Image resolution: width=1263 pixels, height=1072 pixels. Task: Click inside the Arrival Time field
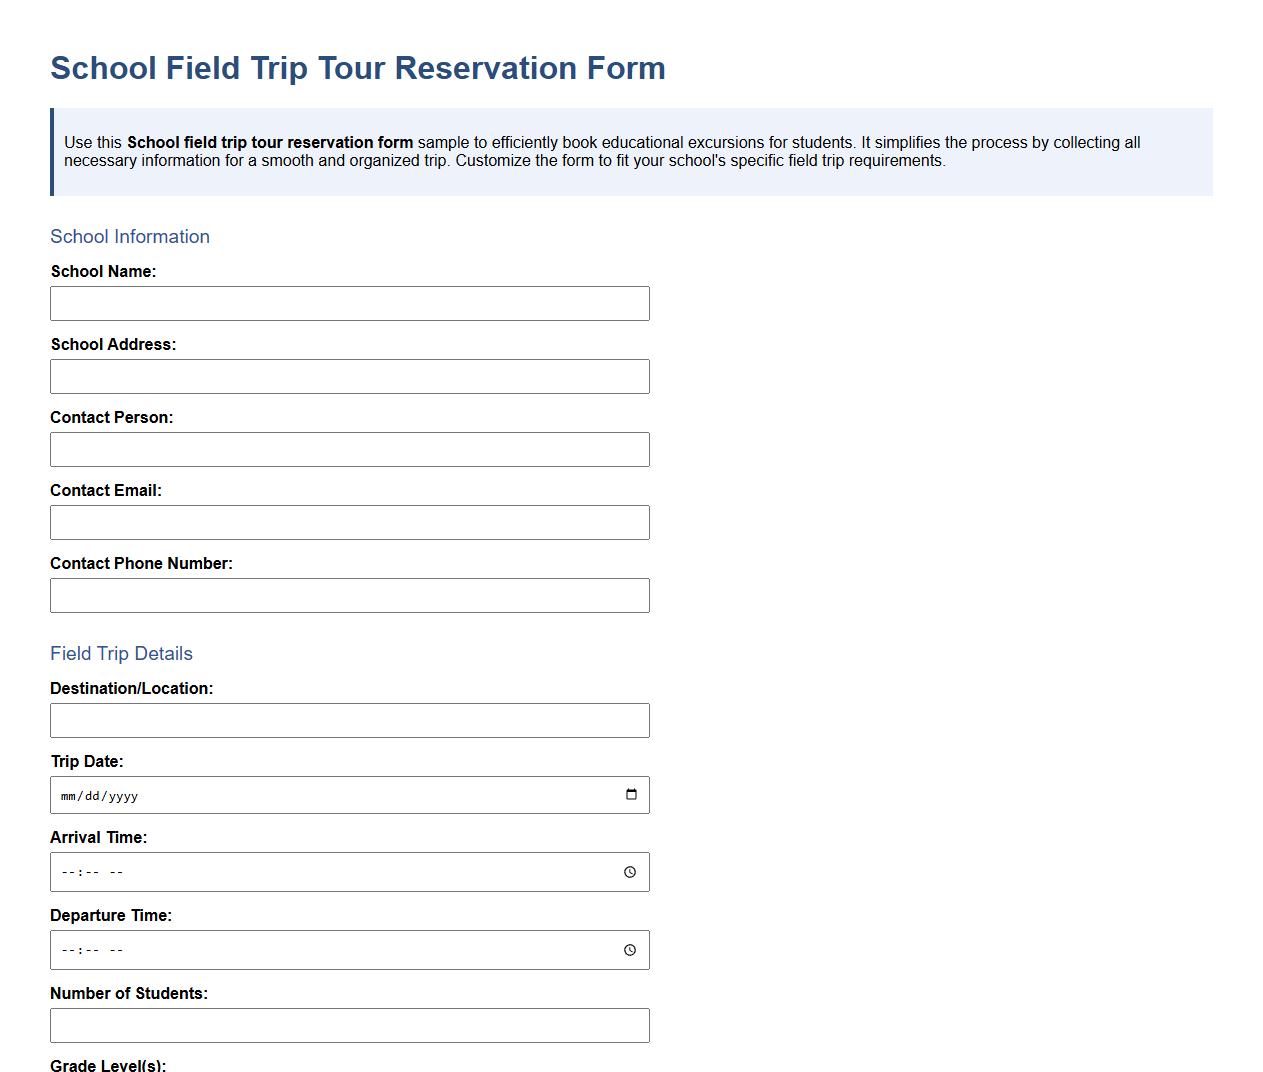point(300,871)
